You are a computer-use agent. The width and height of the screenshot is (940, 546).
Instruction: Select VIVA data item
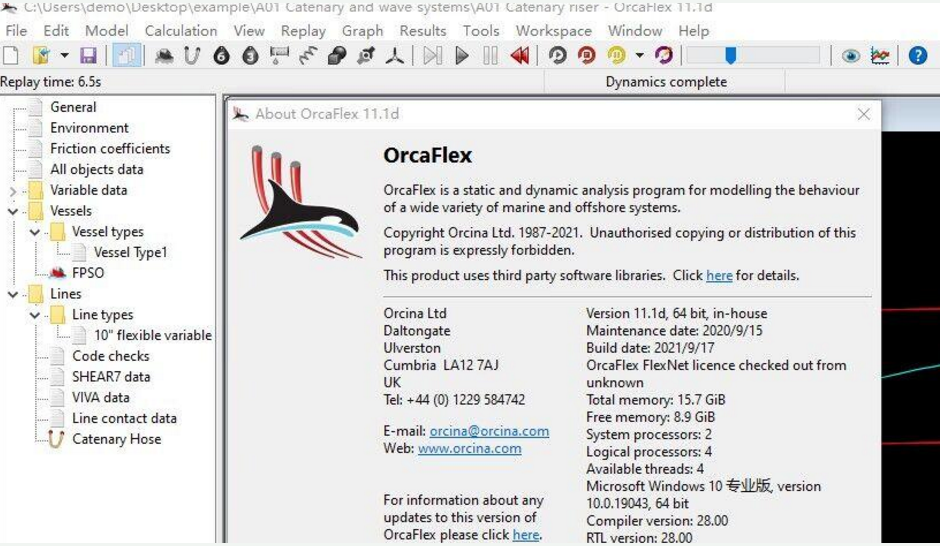[101, 397]
